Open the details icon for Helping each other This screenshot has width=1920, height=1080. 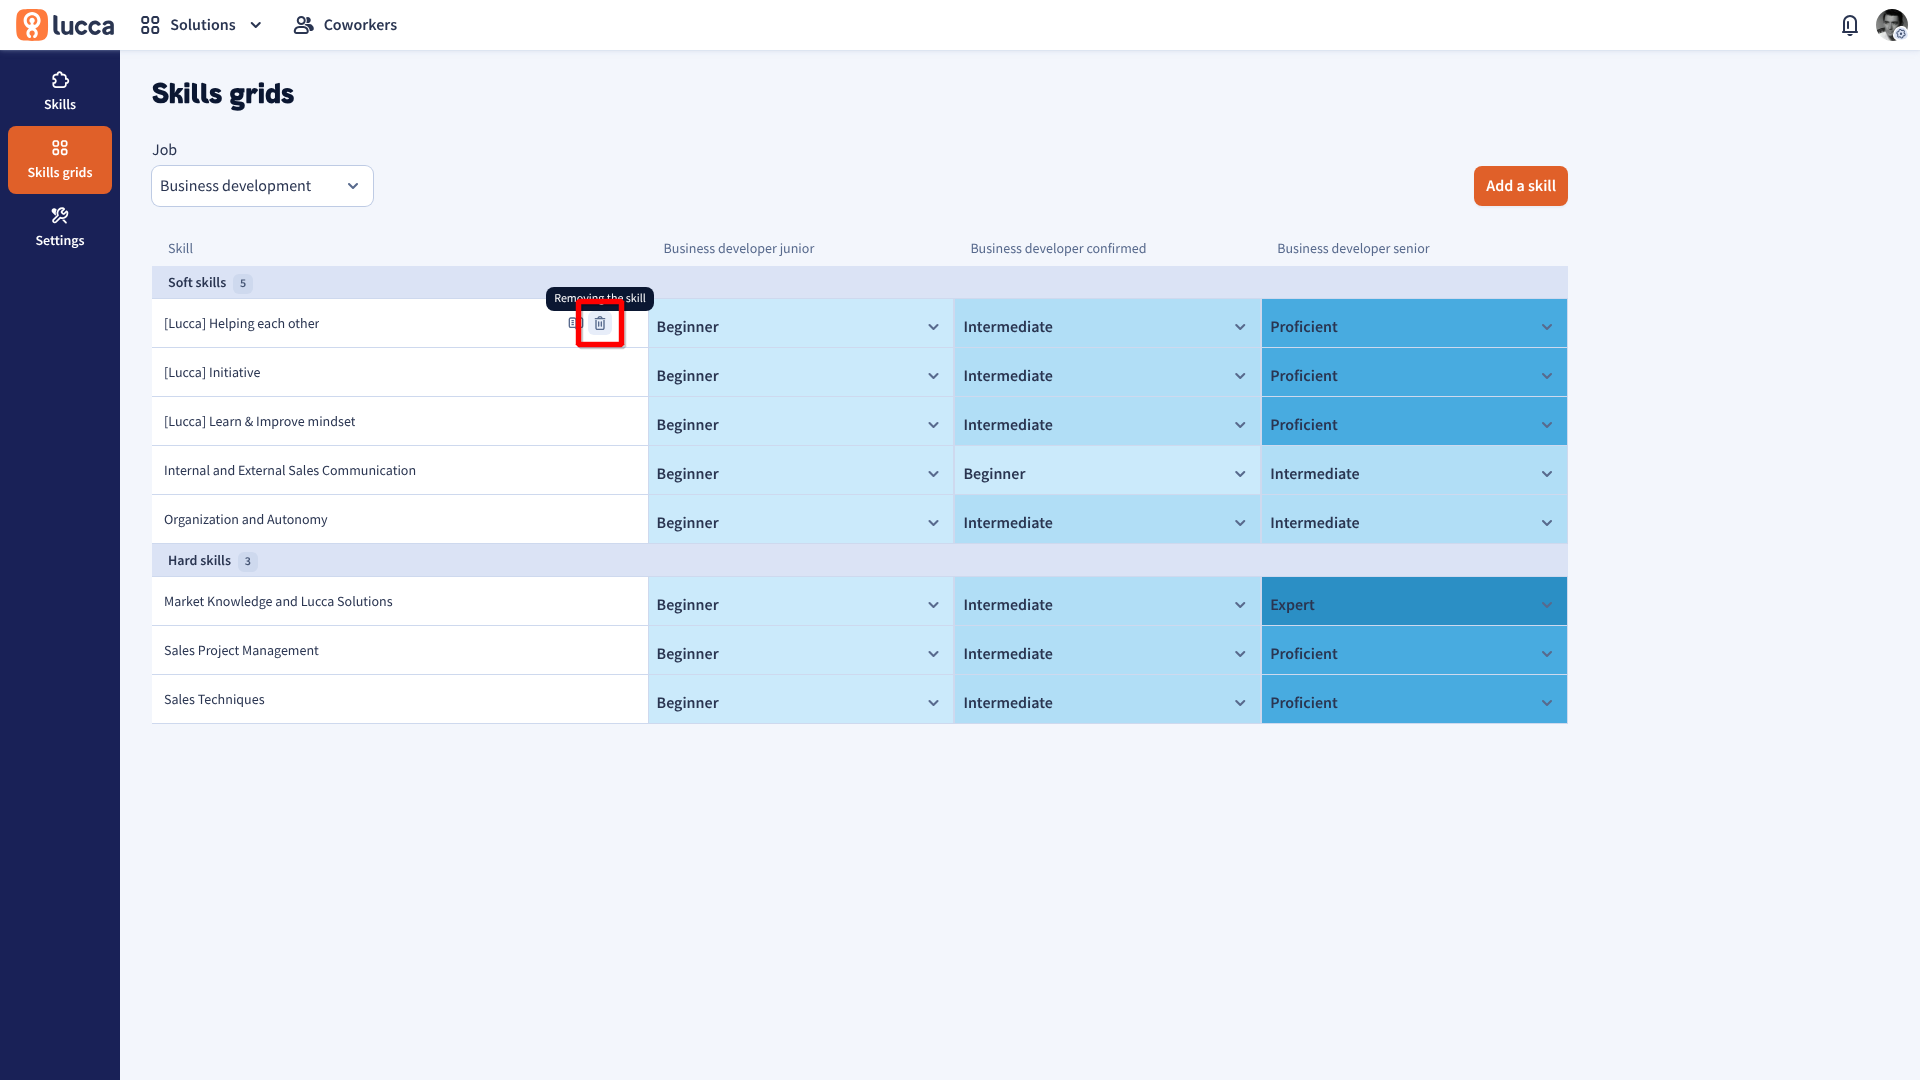(575, 324)
